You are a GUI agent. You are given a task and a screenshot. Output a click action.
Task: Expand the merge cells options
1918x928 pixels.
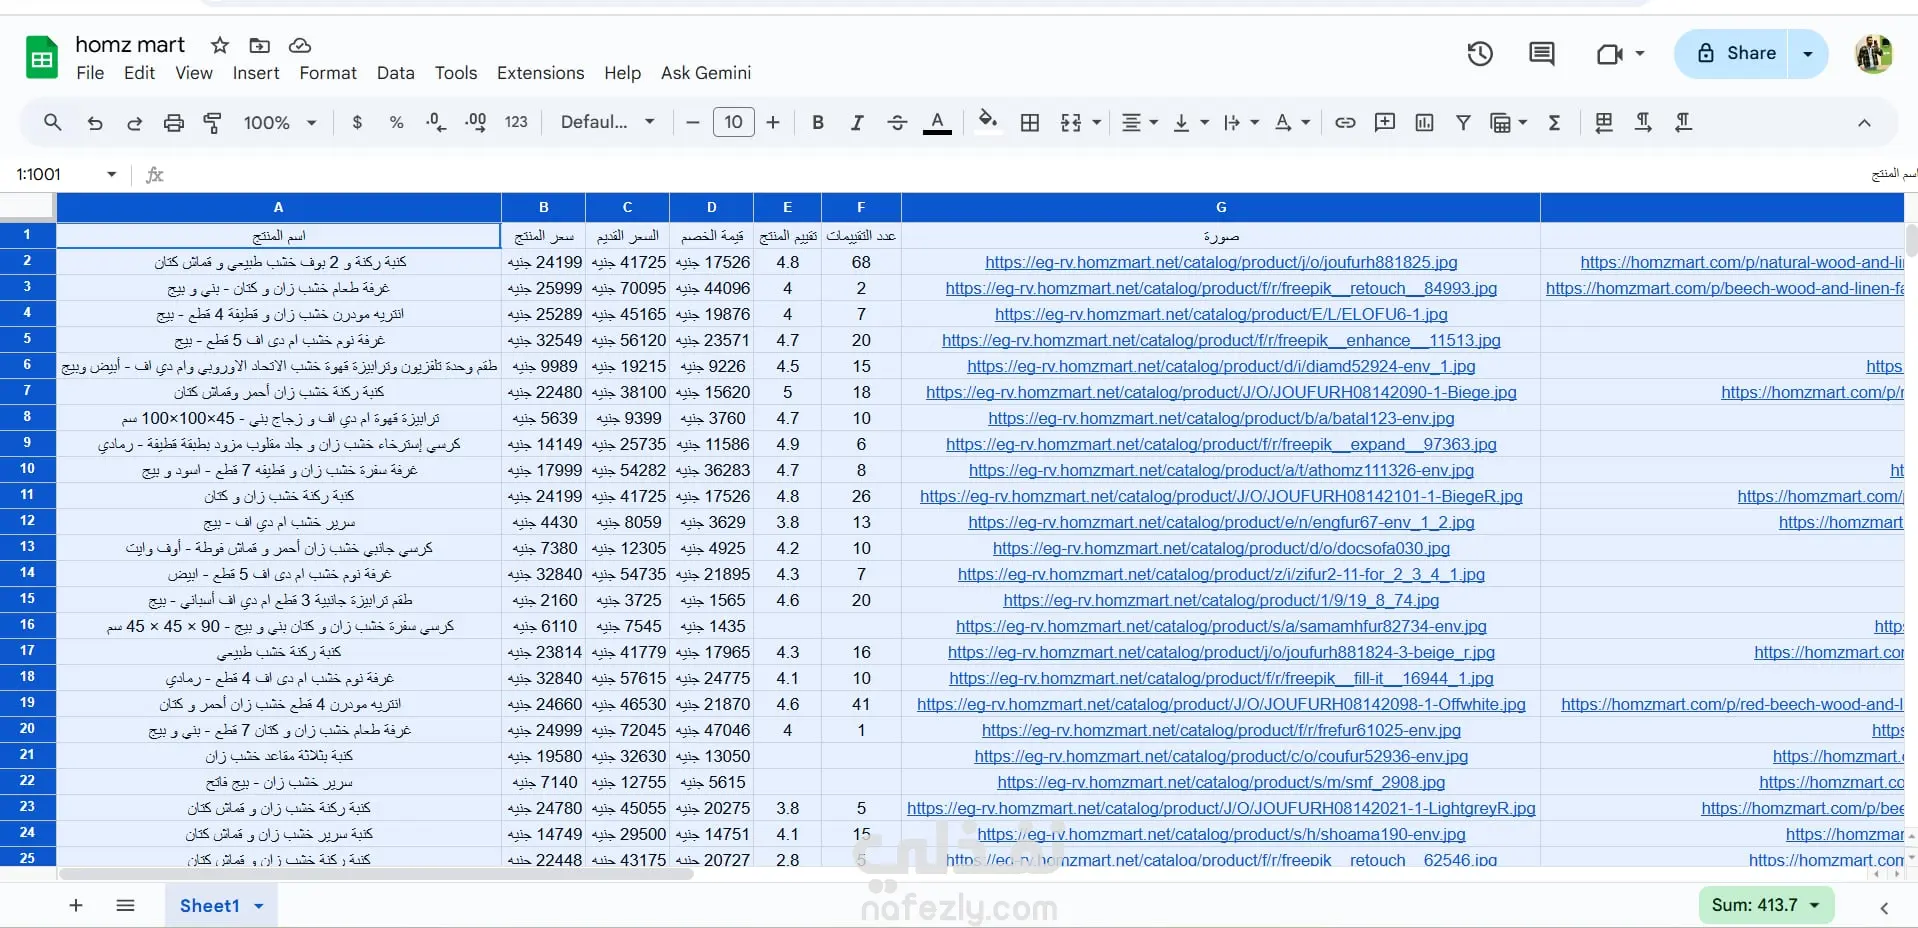(1097, 122)
